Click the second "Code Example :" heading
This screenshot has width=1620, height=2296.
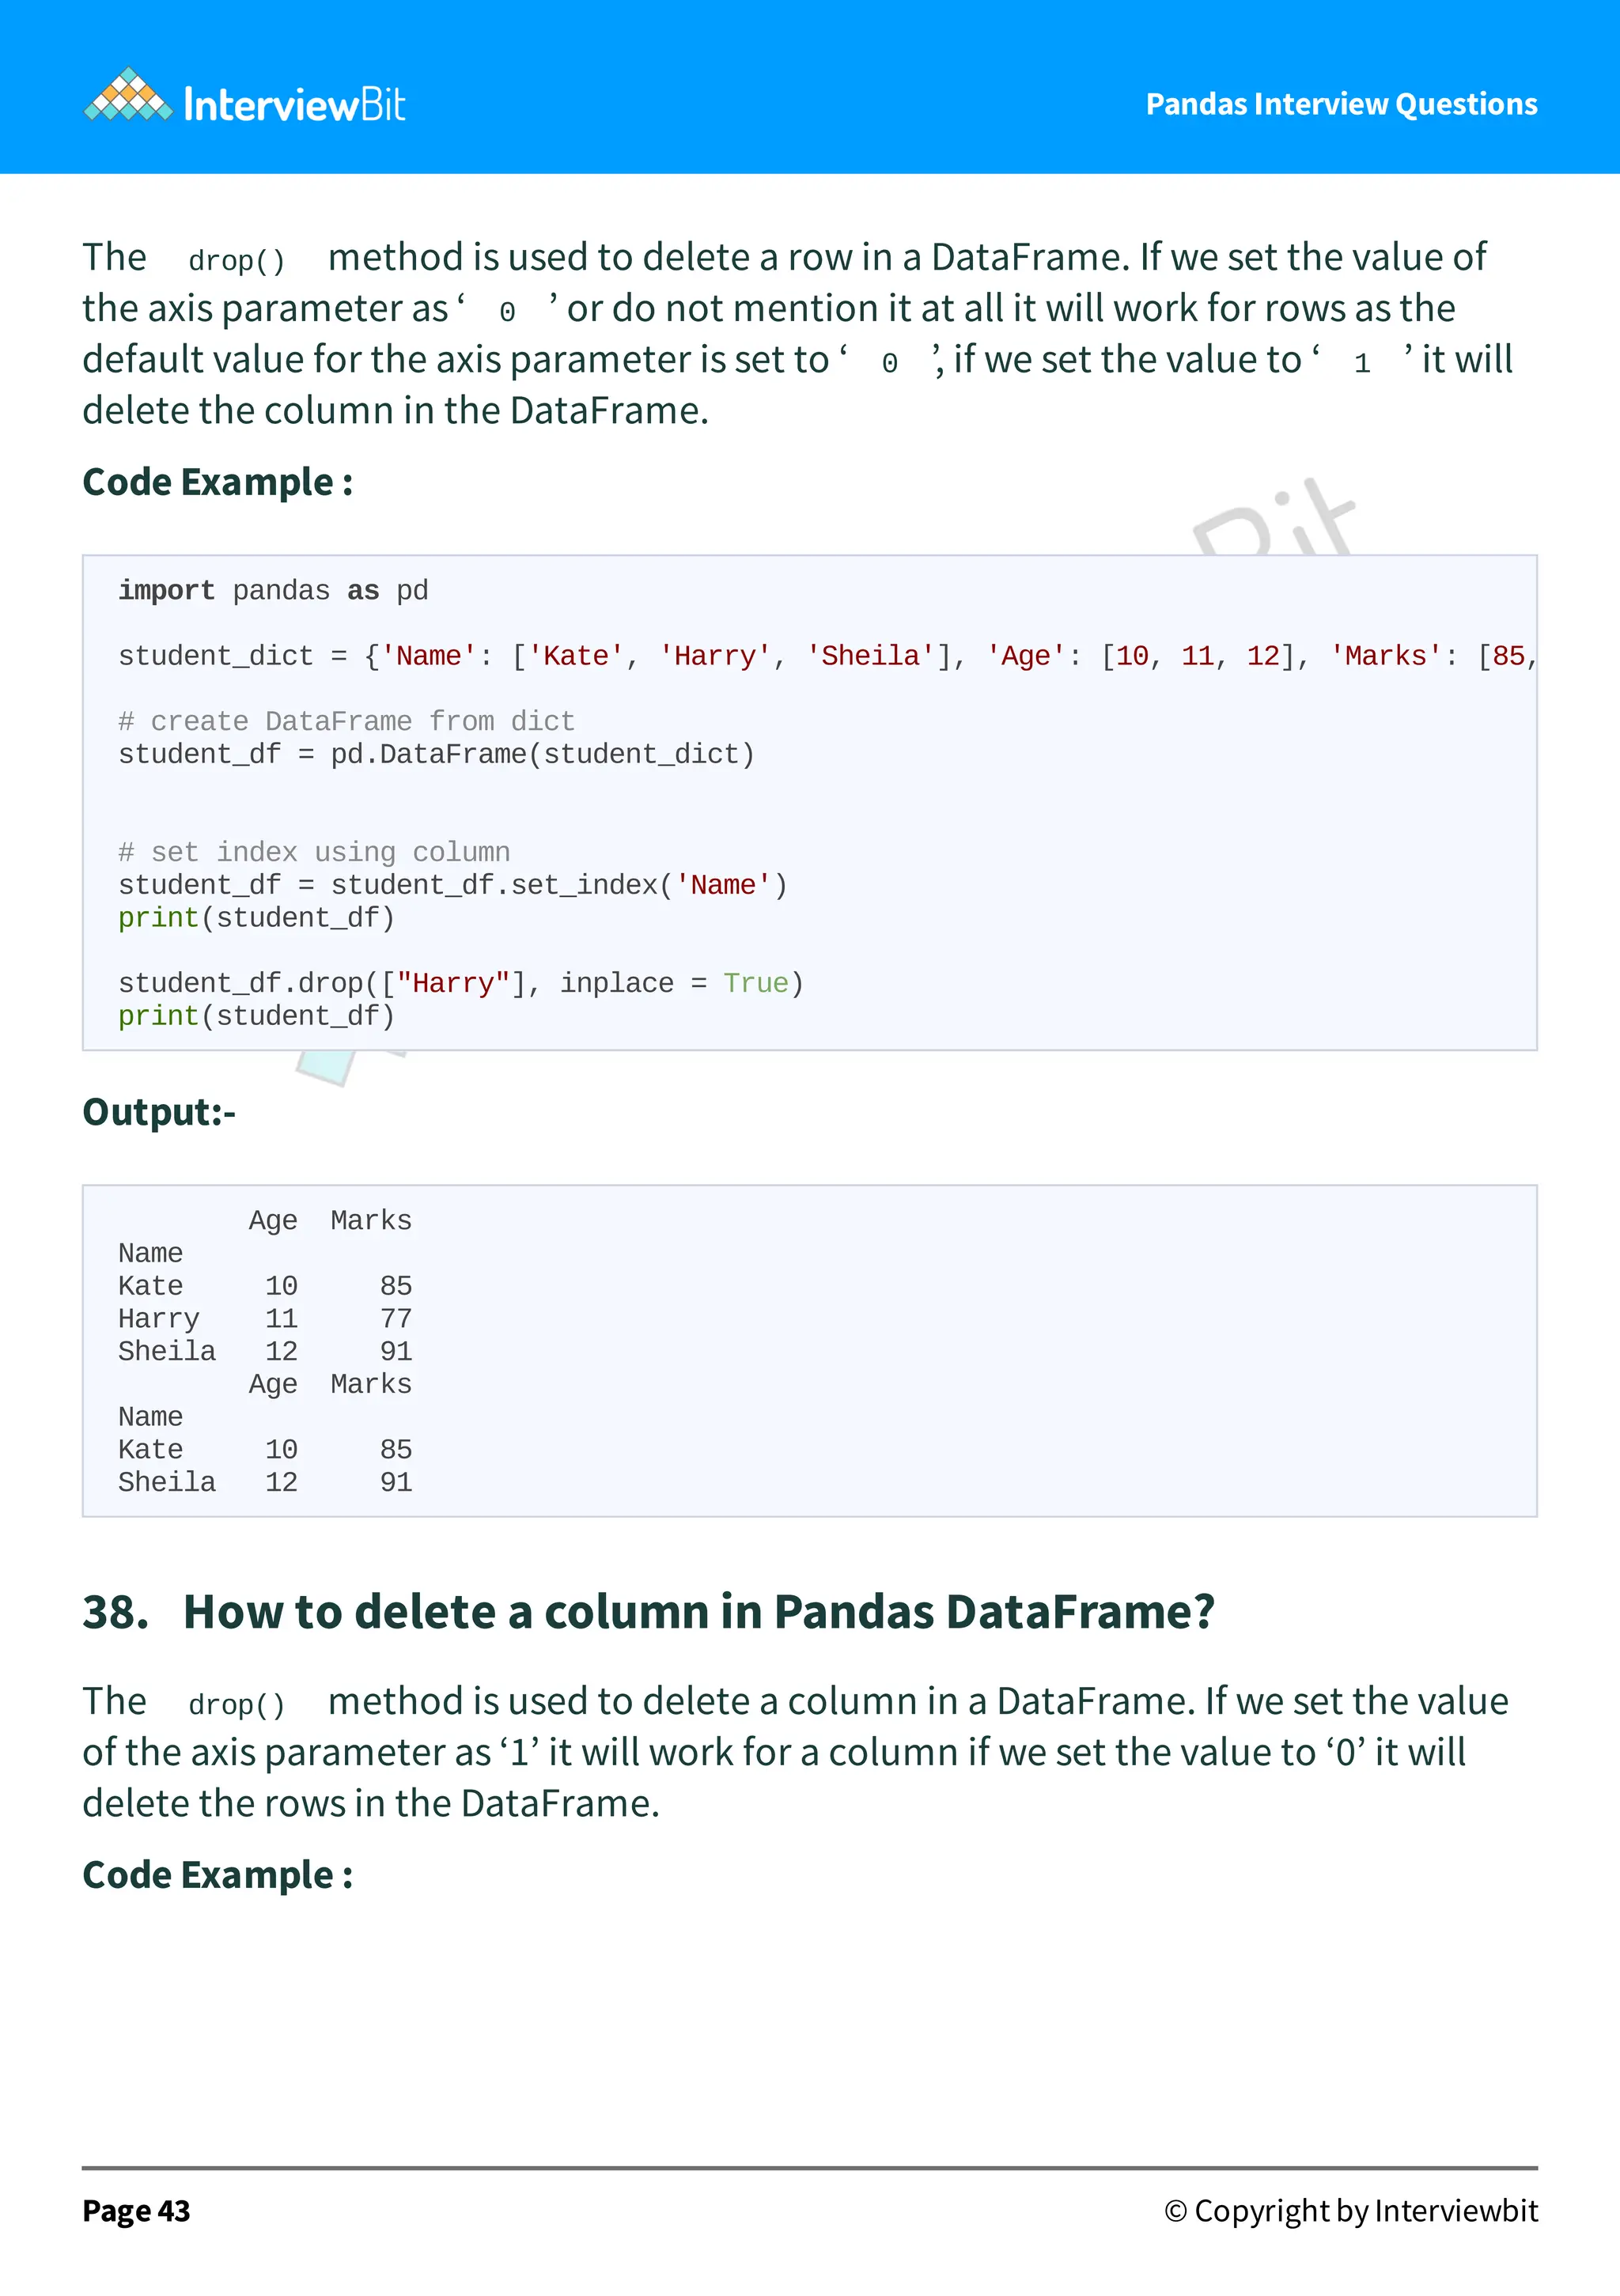[x=217, y=1875]
